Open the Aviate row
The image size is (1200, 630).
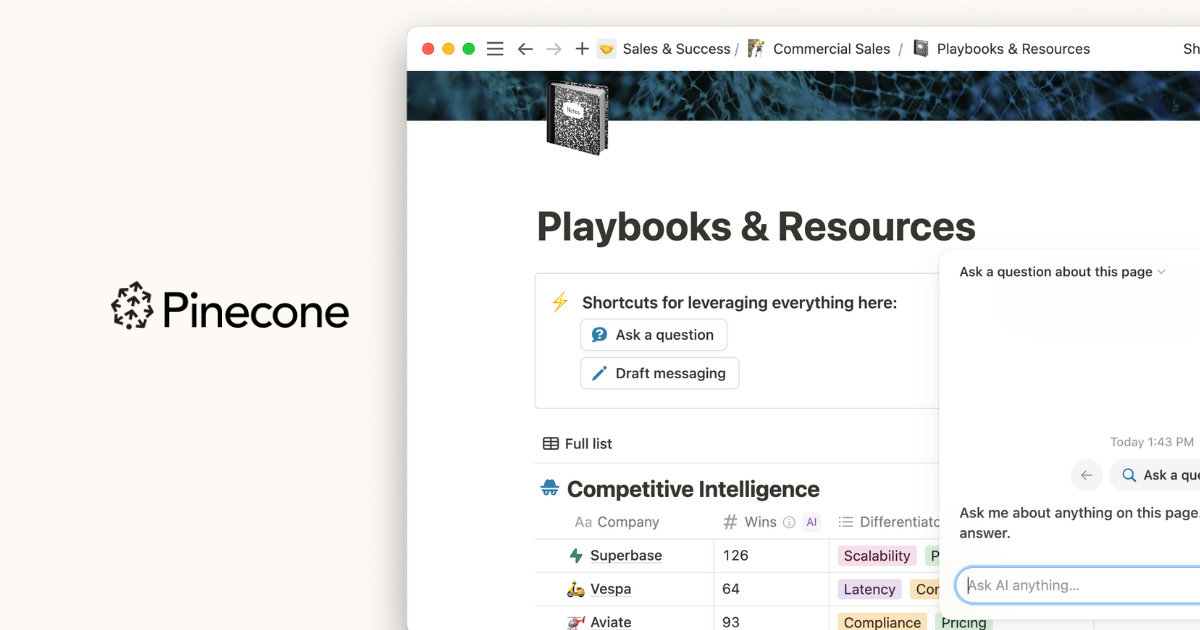pos(610,622)
